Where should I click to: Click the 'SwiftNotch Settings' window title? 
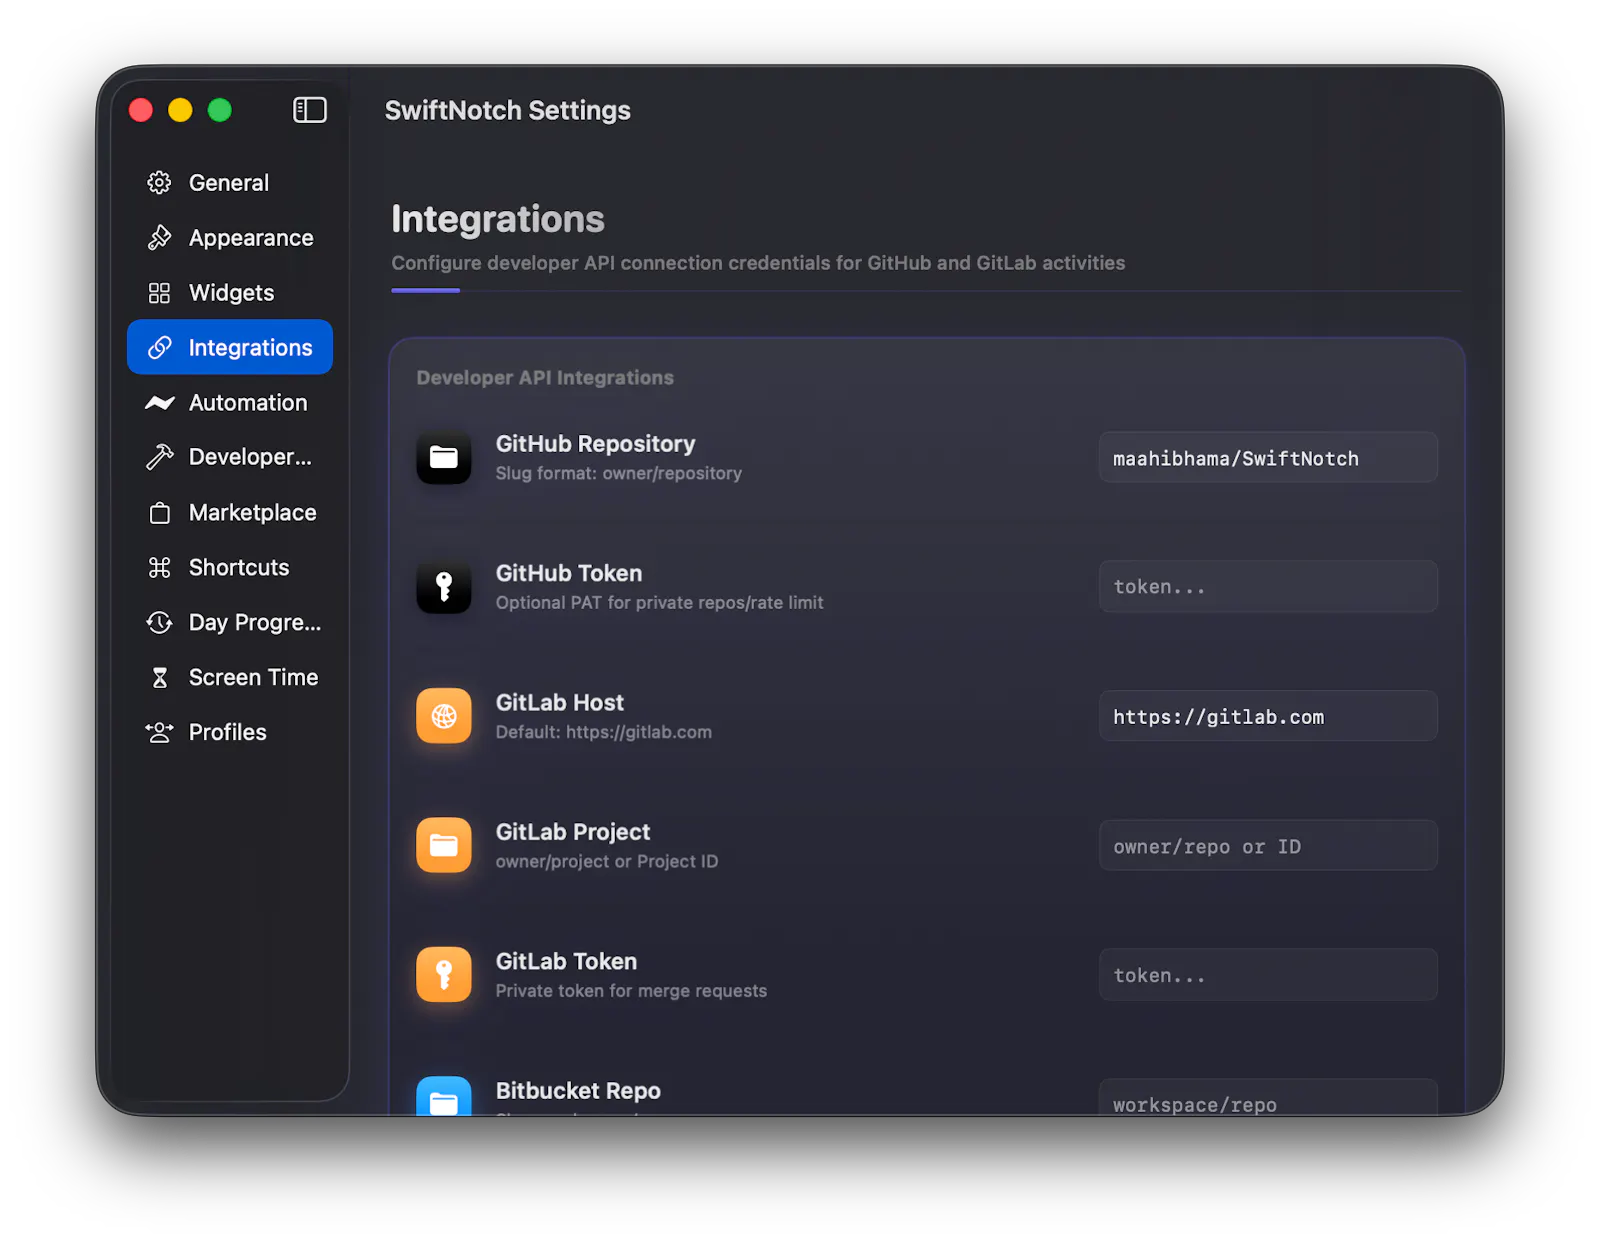coord(508,110)
